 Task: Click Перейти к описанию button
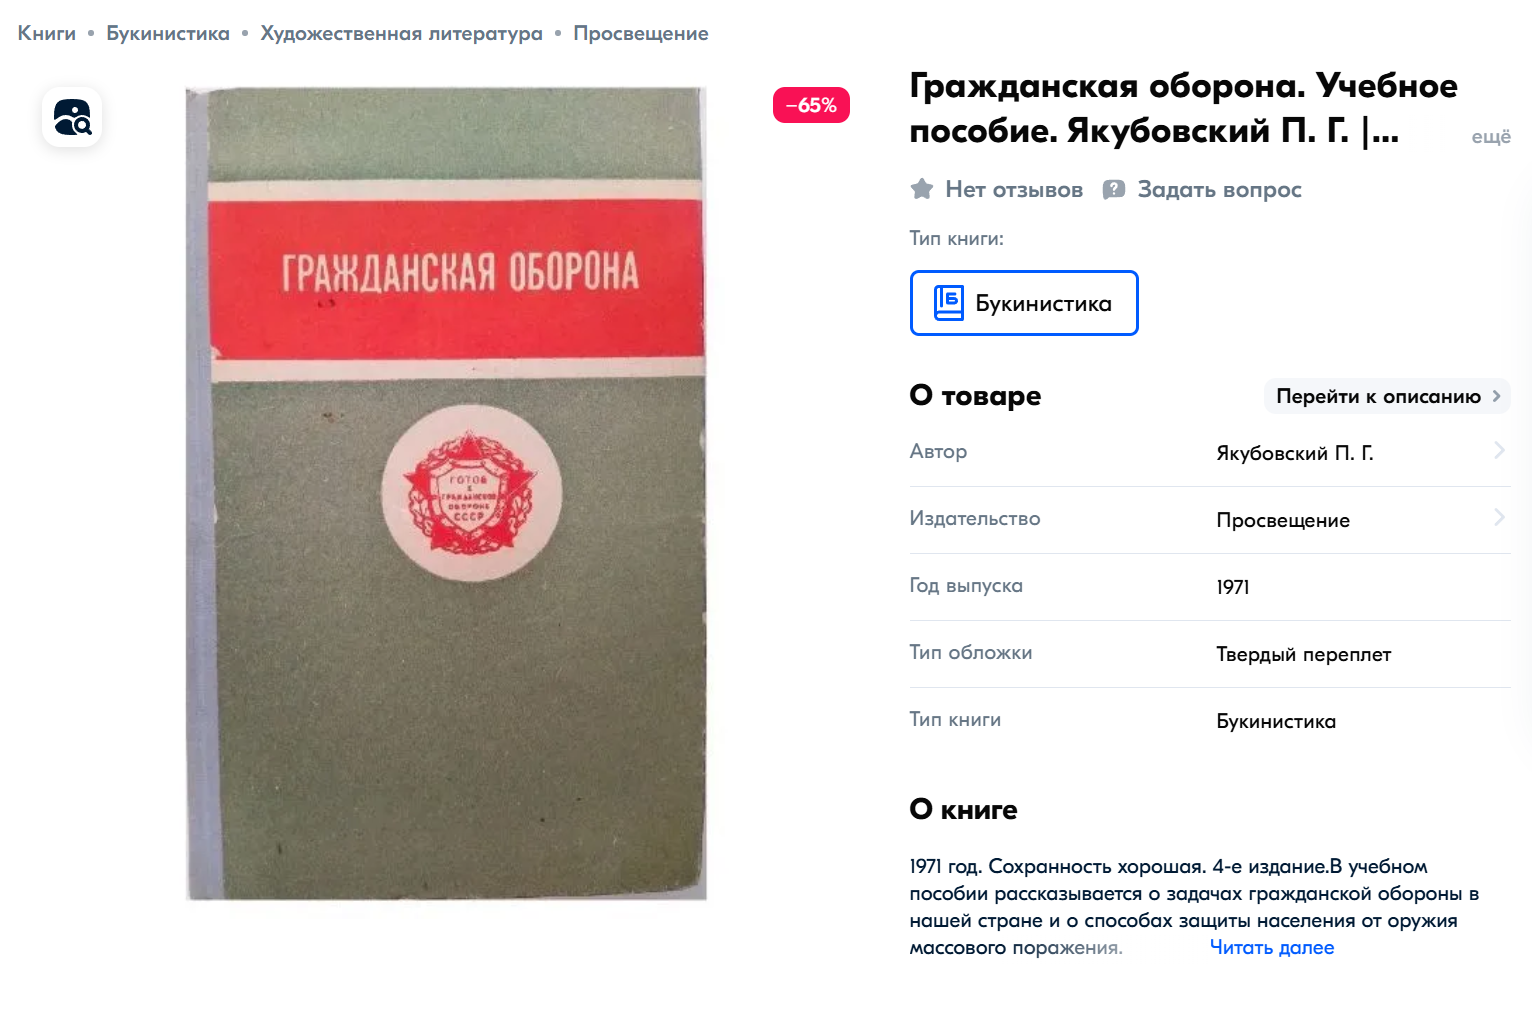(1387, 396)
